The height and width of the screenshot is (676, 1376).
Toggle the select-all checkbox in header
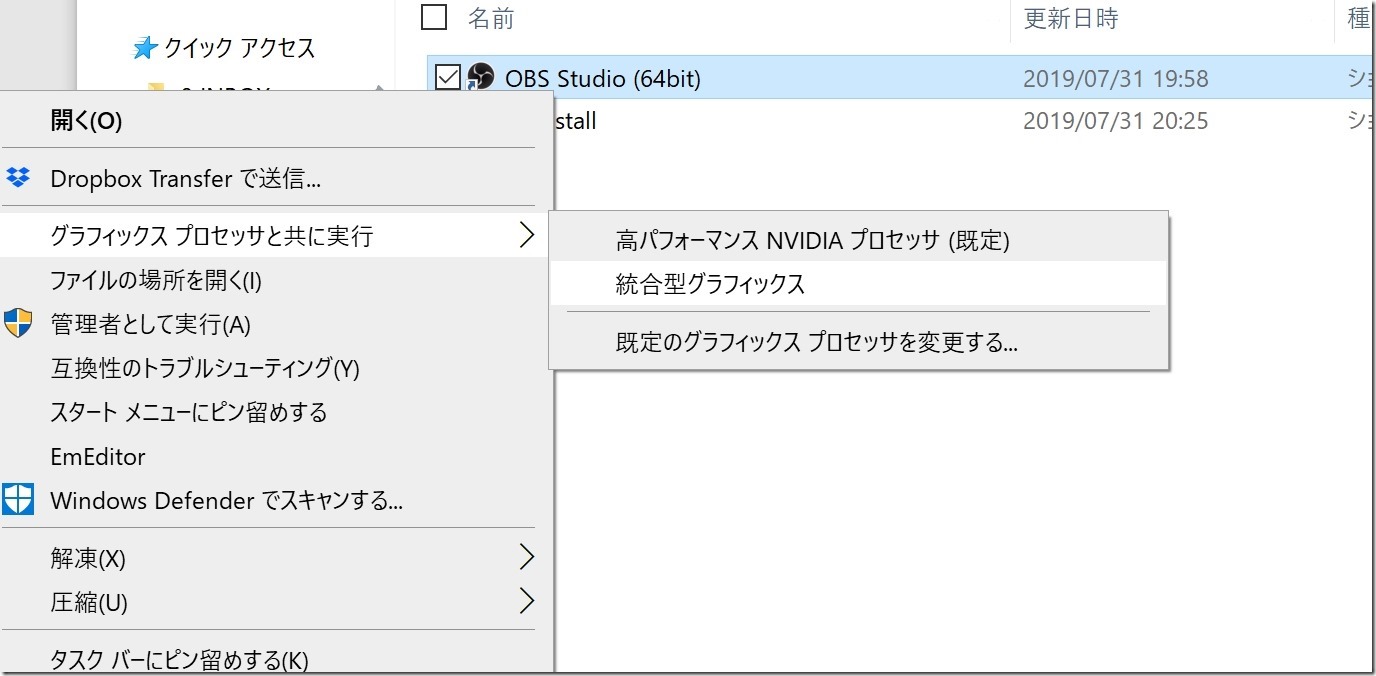(433, 17)
